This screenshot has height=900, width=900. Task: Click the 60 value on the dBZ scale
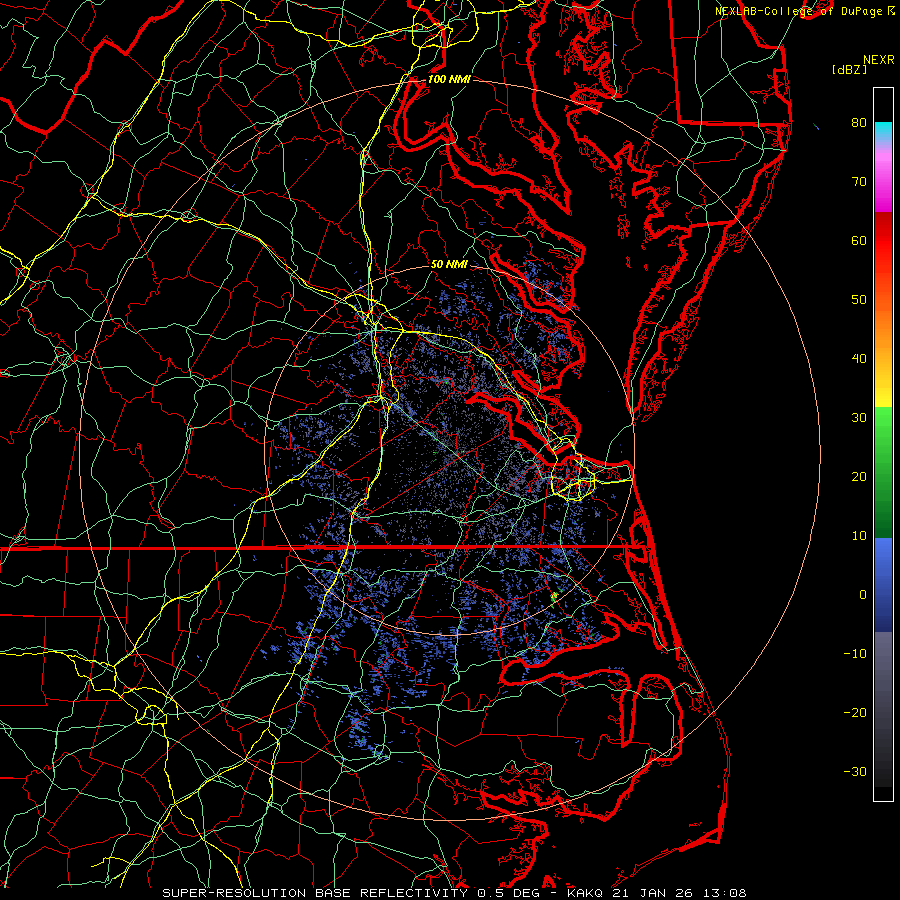(x=859, y=240)
